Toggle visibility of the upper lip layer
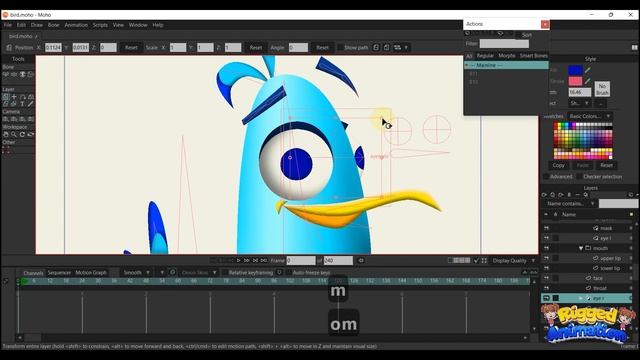Viewport: 640px width, 360px height. [x=546, y=258]
